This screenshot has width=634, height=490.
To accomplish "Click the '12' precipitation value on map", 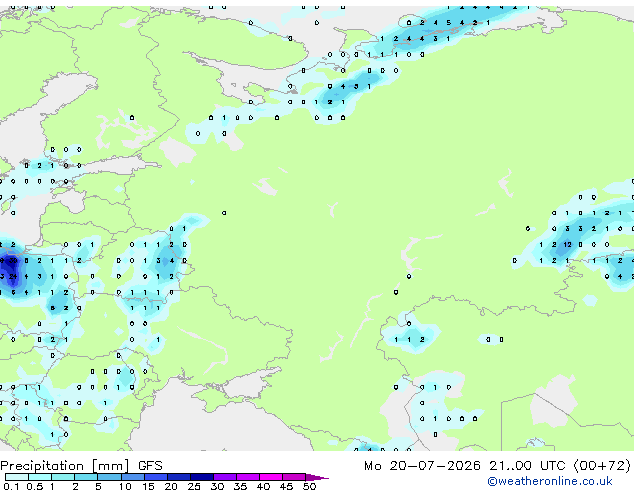I will pos(567,245).
